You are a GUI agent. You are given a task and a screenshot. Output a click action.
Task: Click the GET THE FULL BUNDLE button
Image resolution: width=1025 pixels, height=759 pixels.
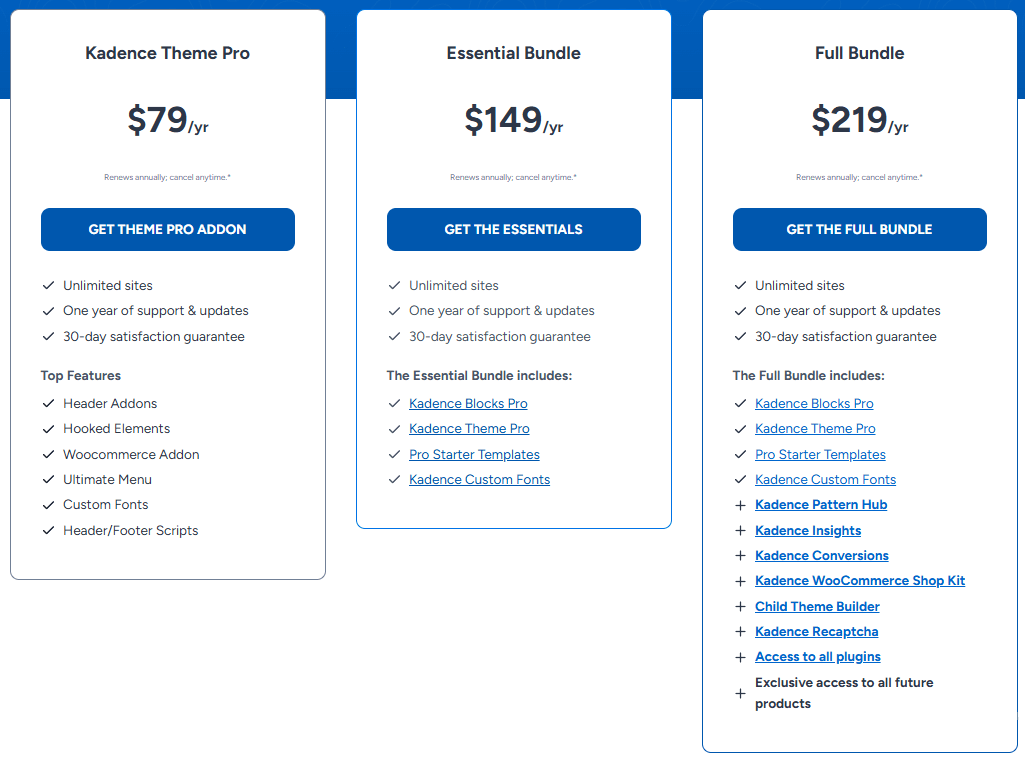[859, 229]
